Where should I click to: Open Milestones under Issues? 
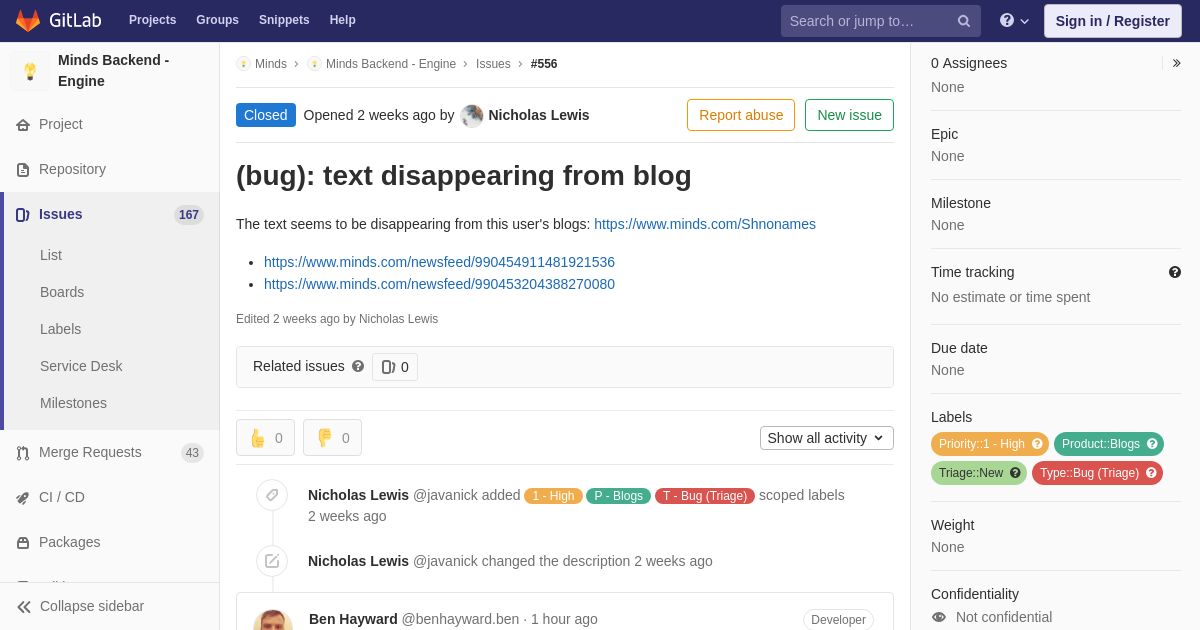pyautogui.click(x=73, y=403)
